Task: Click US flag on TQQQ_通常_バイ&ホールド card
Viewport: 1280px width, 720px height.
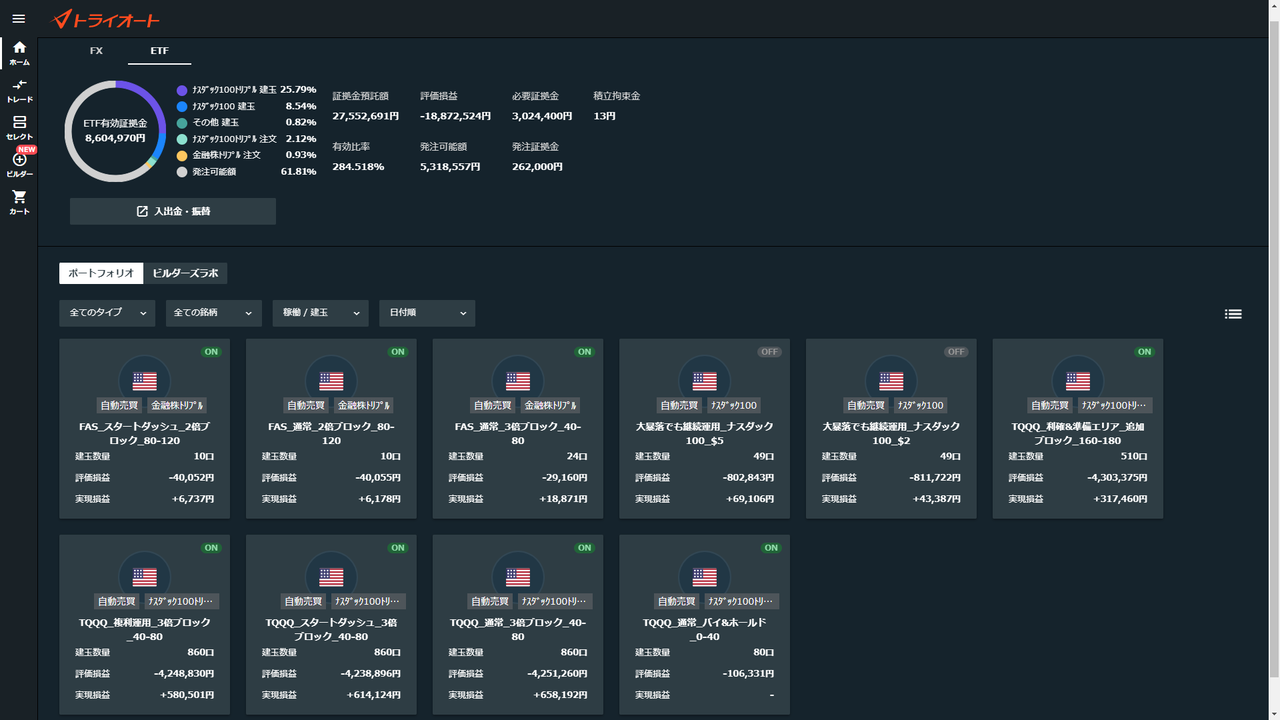Action: point(705,577)
